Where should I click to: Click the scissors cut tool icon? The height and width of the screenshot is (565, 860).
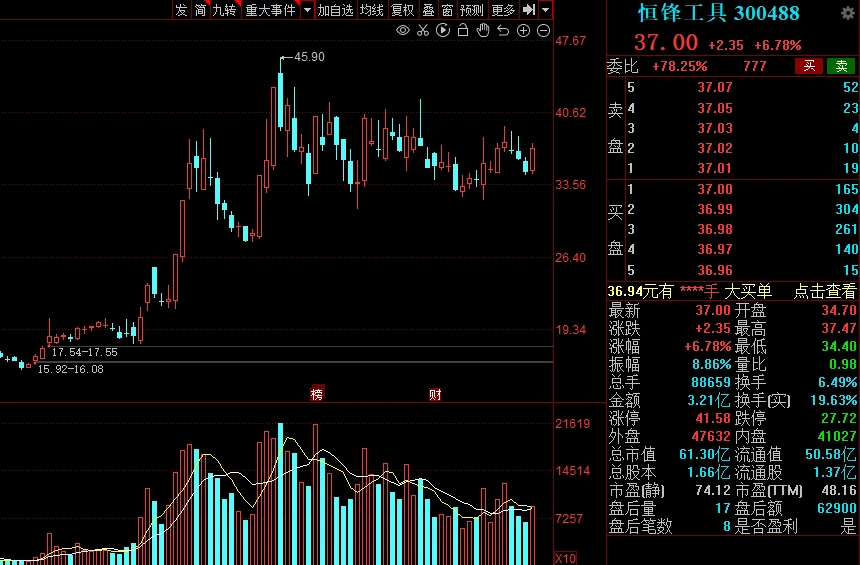tap(423, 31)
